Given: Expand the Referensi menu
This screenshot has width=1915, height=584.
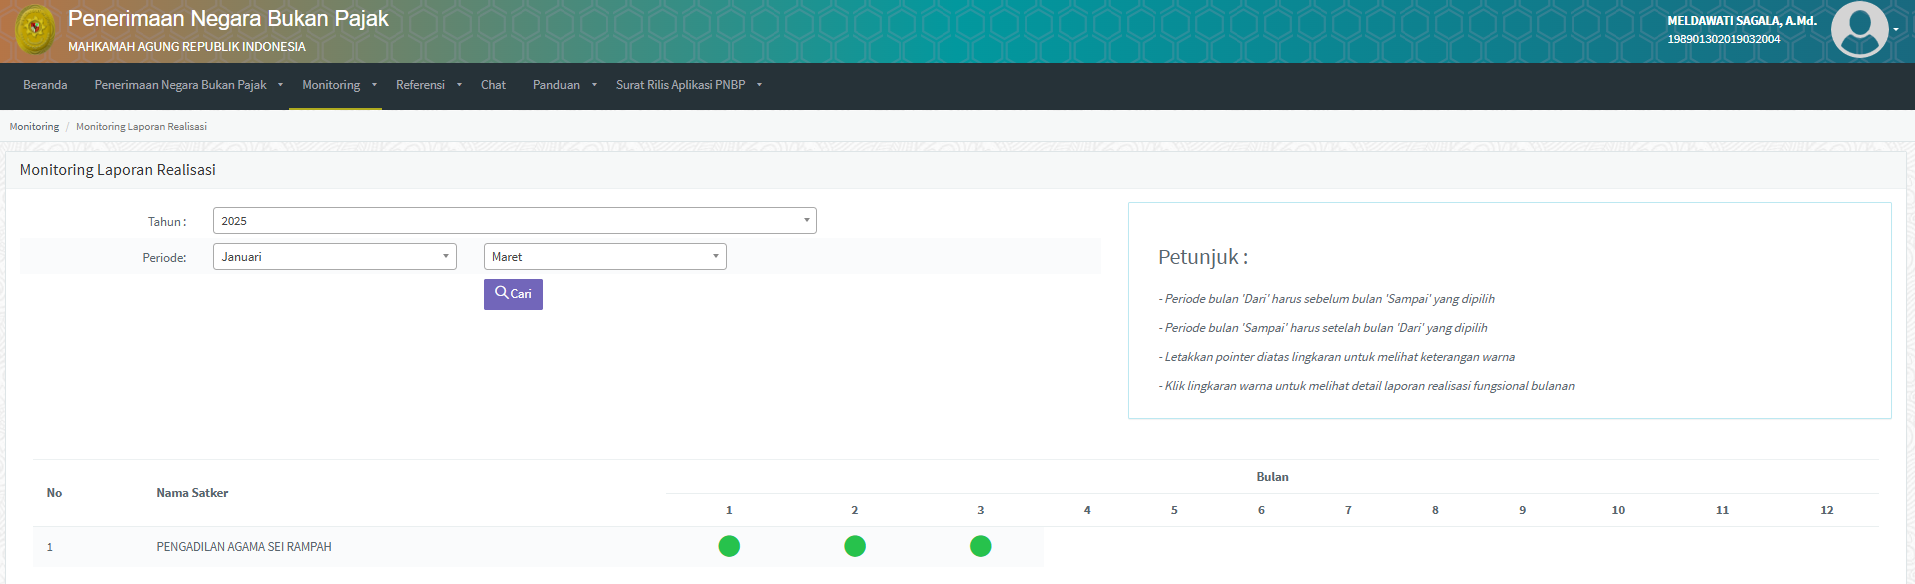Looking at the screenshot, I should [x=427, y=85].
